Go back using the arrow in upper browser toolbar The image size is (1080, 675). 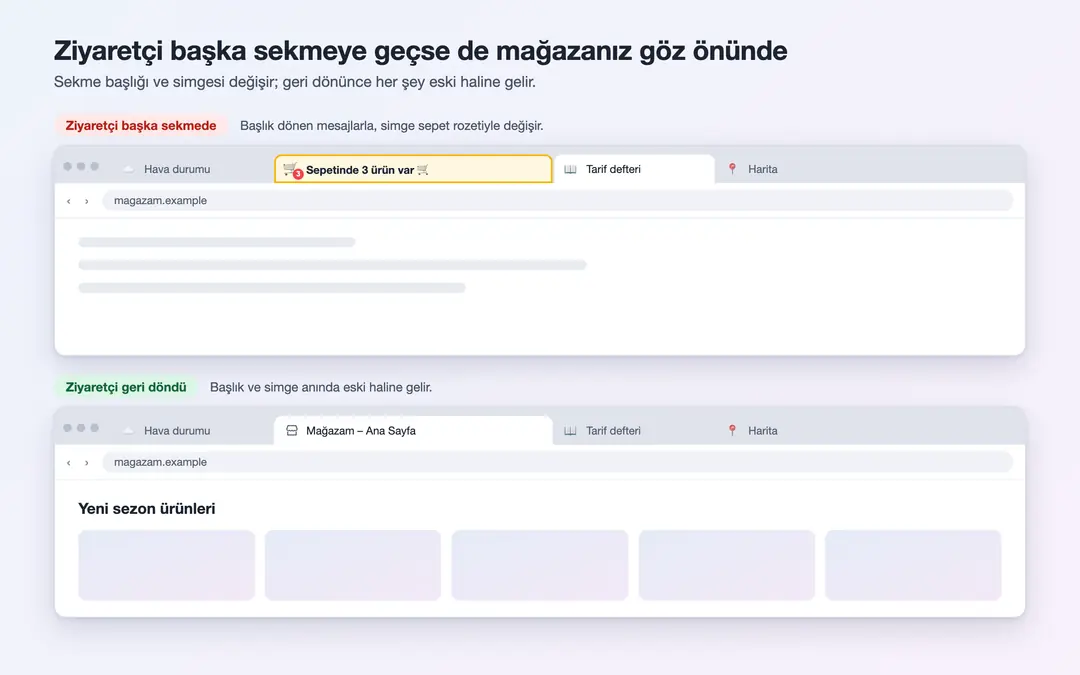(x=68, y=201)
